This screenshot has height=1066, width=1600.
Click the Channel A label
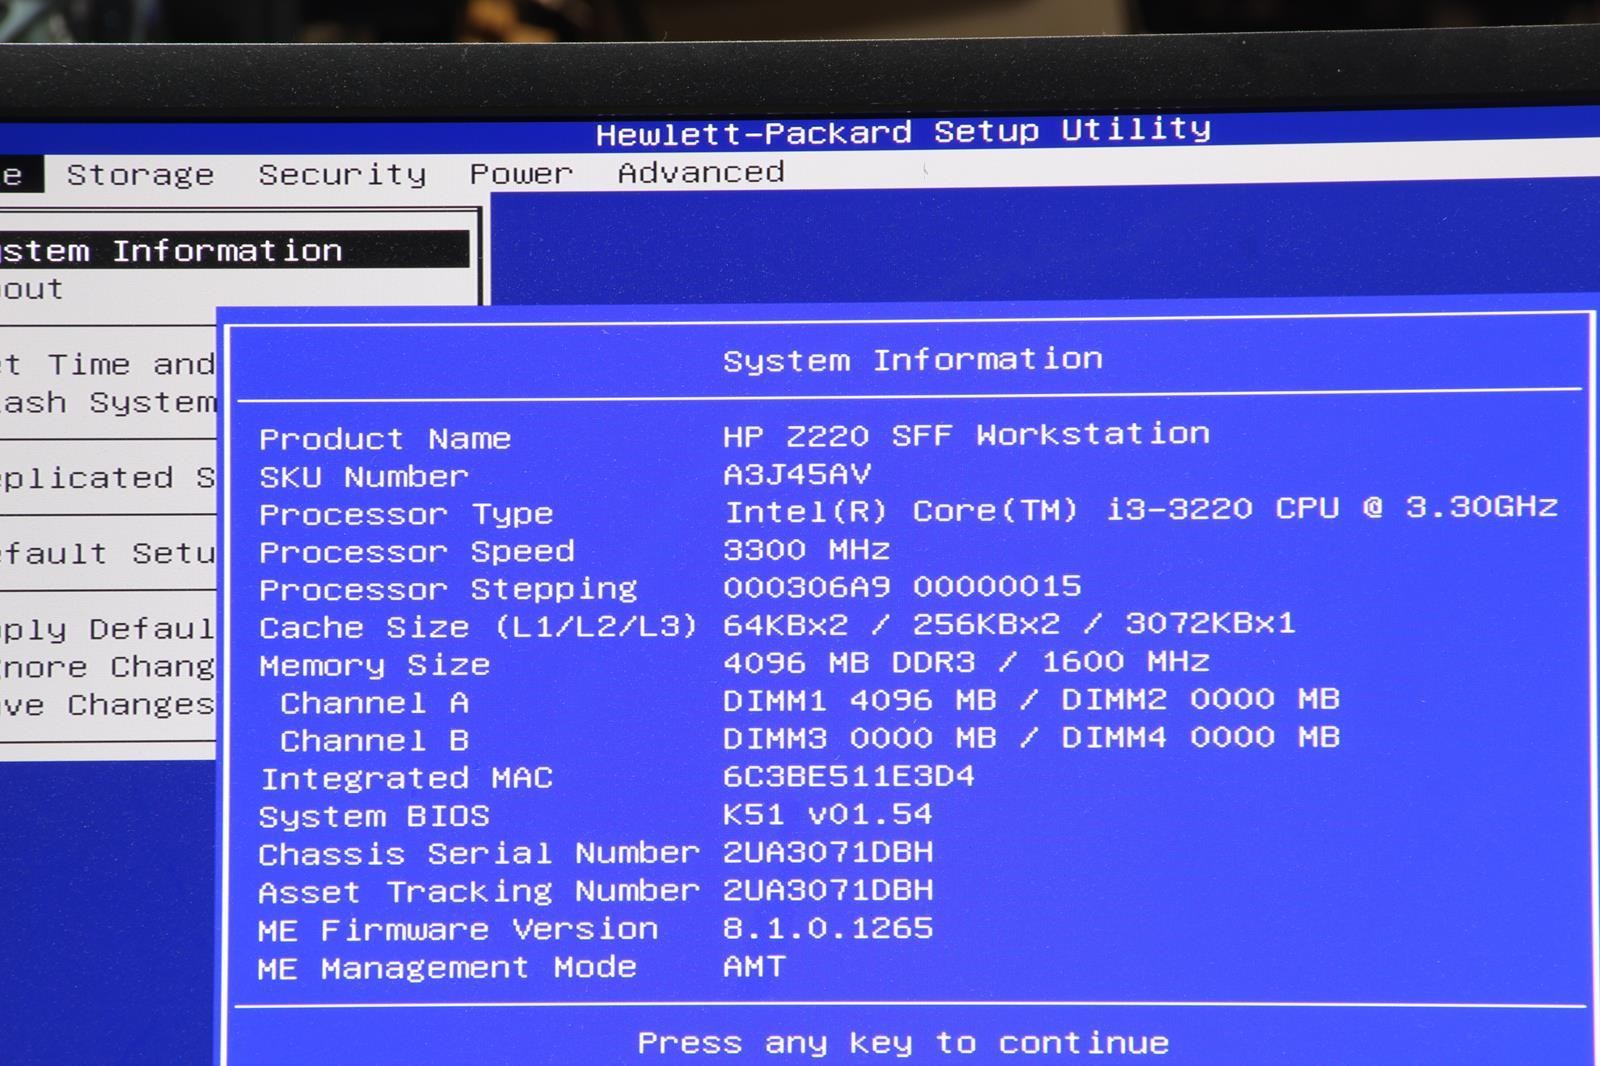[374, 703]
